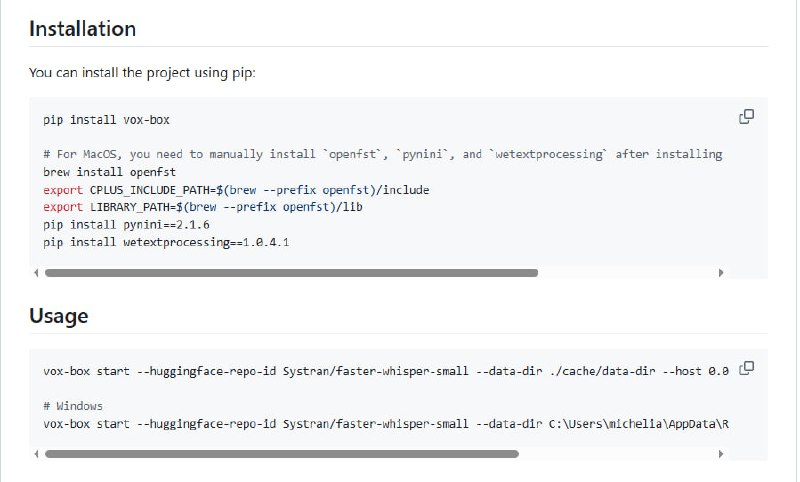Click the first vox-box start command

[x=385, y=370]
